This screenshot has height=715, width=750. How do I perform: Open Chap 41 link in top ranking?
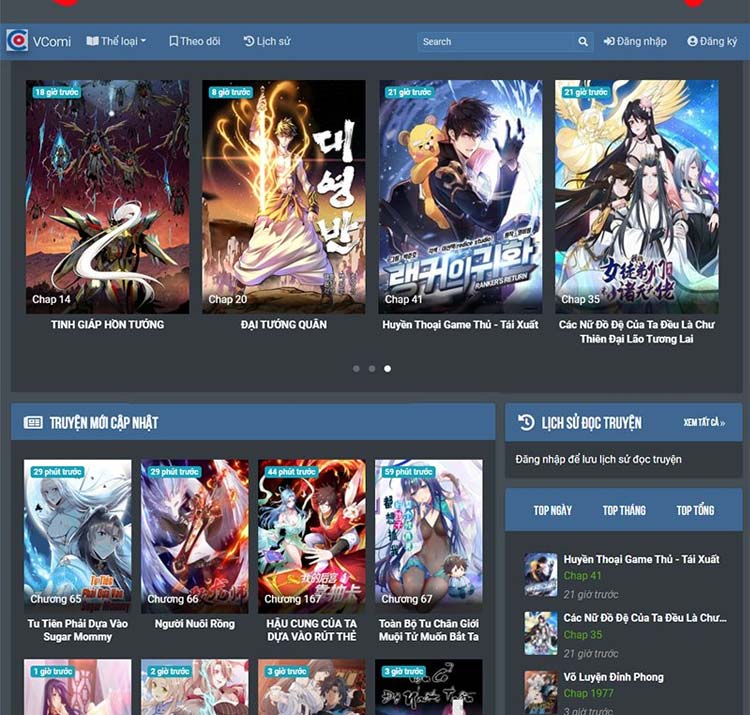coord(582,576)
